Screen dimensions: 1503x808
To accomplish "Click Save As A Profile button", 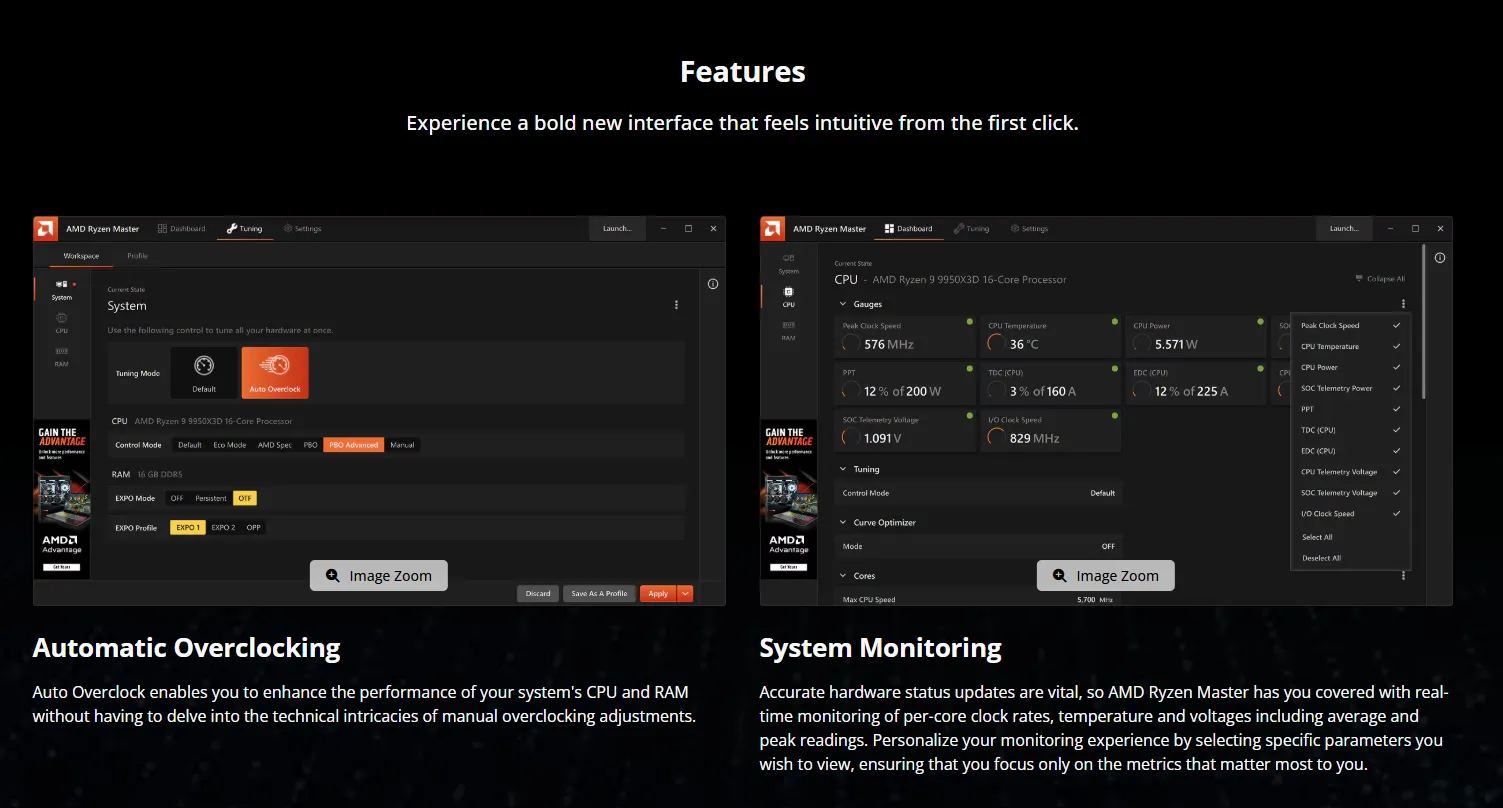I will tap(599, 593).
